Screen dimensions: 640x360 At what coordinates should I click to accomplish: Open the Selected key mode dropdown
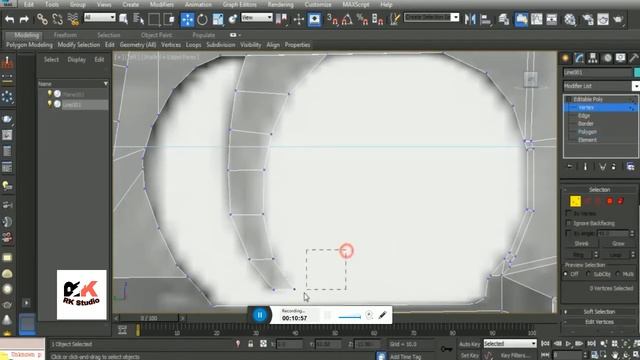coord(510,344)
